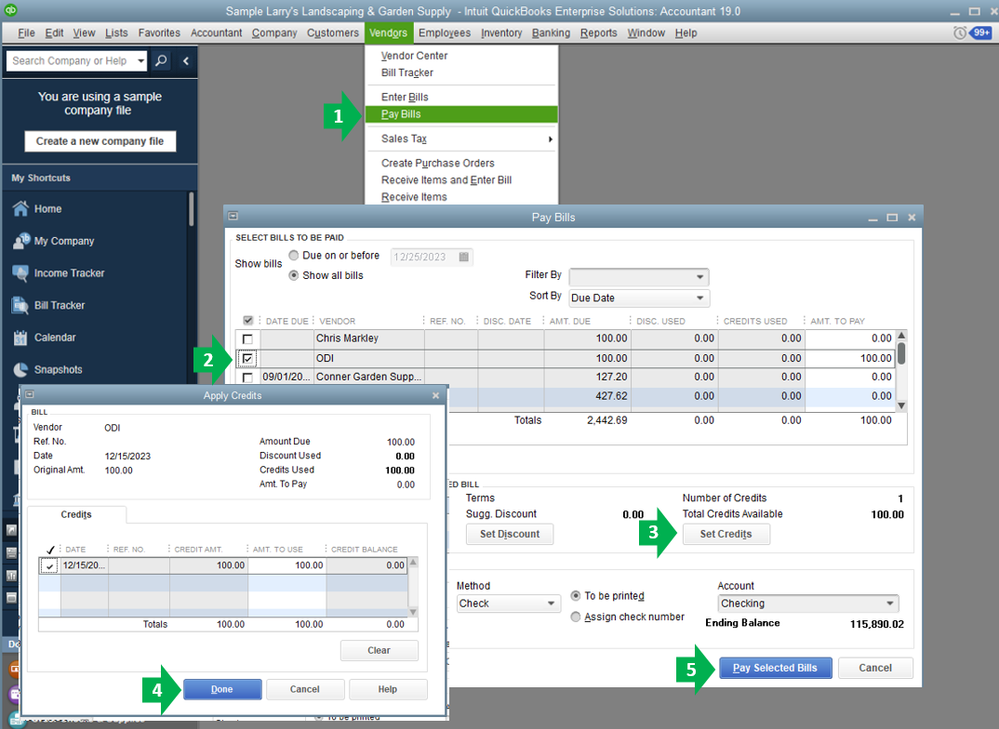The width and height of the screenshot is (999, 729).
Task: Click Clear in Apply Credits
Action: pos(379,651)
